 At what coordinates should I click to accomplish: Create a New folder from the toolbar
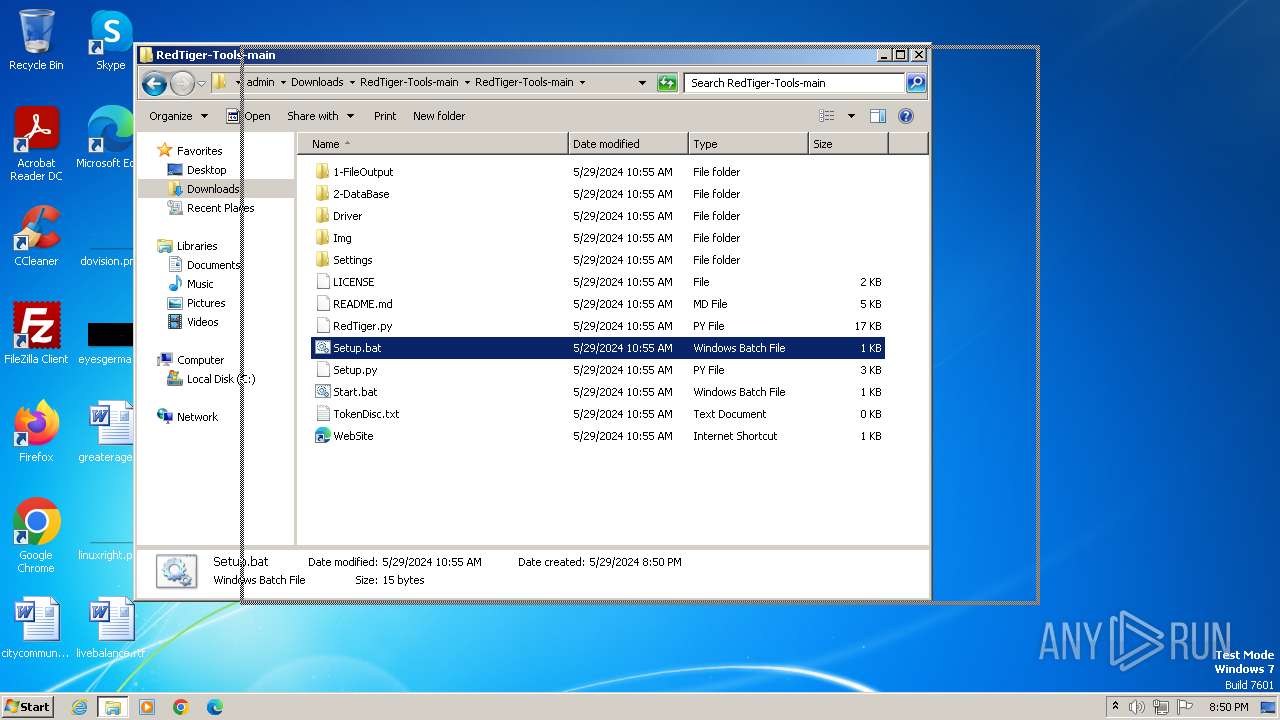coord(439,116)
